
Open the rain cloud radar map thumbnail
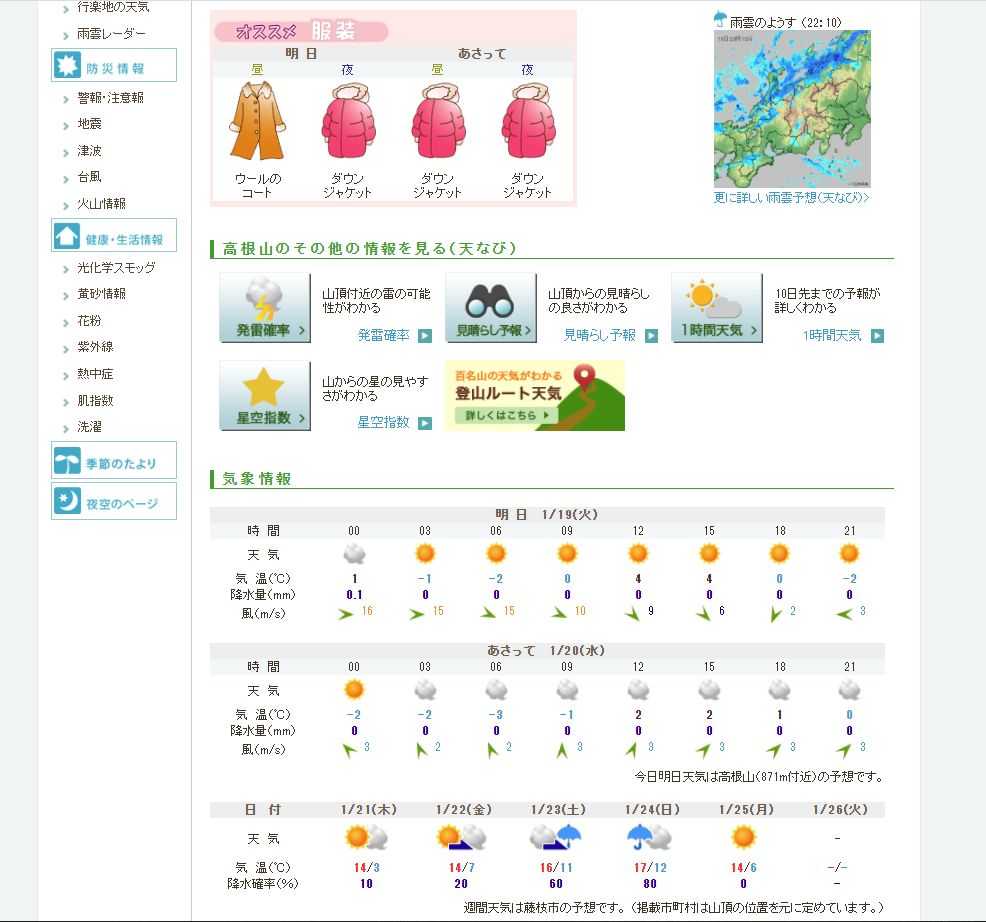coord(792,108)
